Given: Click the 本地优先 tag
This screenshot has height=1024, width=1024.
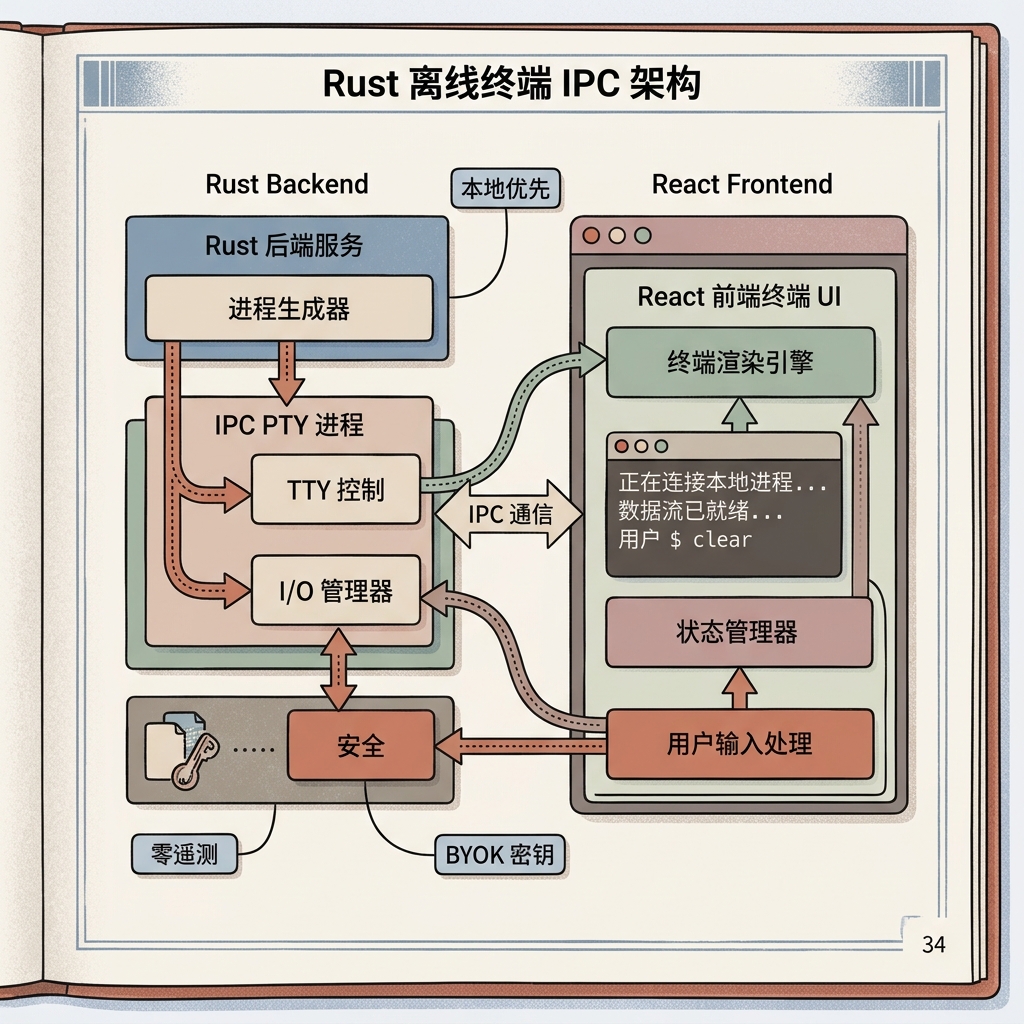Looking at the screenshot, I should tap(505, 189).
